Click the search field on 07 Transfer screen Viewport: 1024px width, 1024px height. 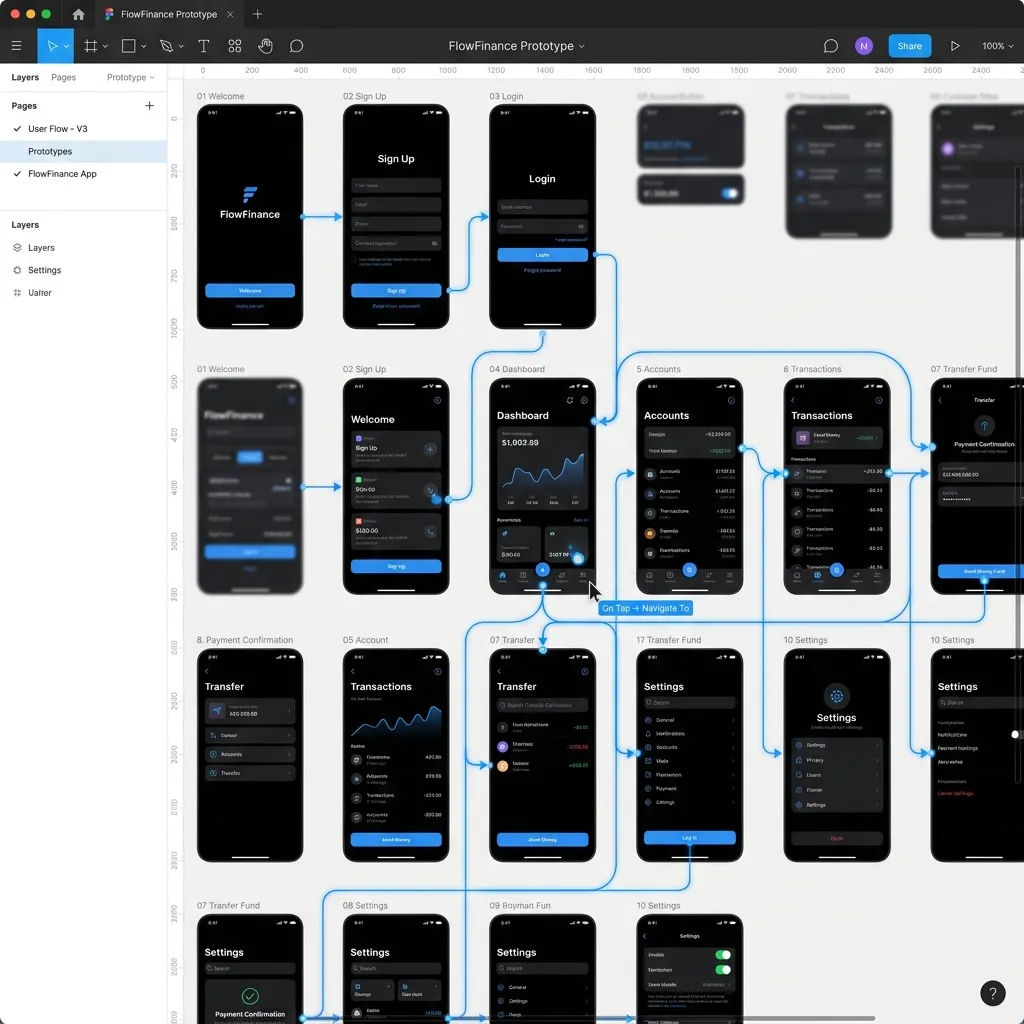(542, 705)
